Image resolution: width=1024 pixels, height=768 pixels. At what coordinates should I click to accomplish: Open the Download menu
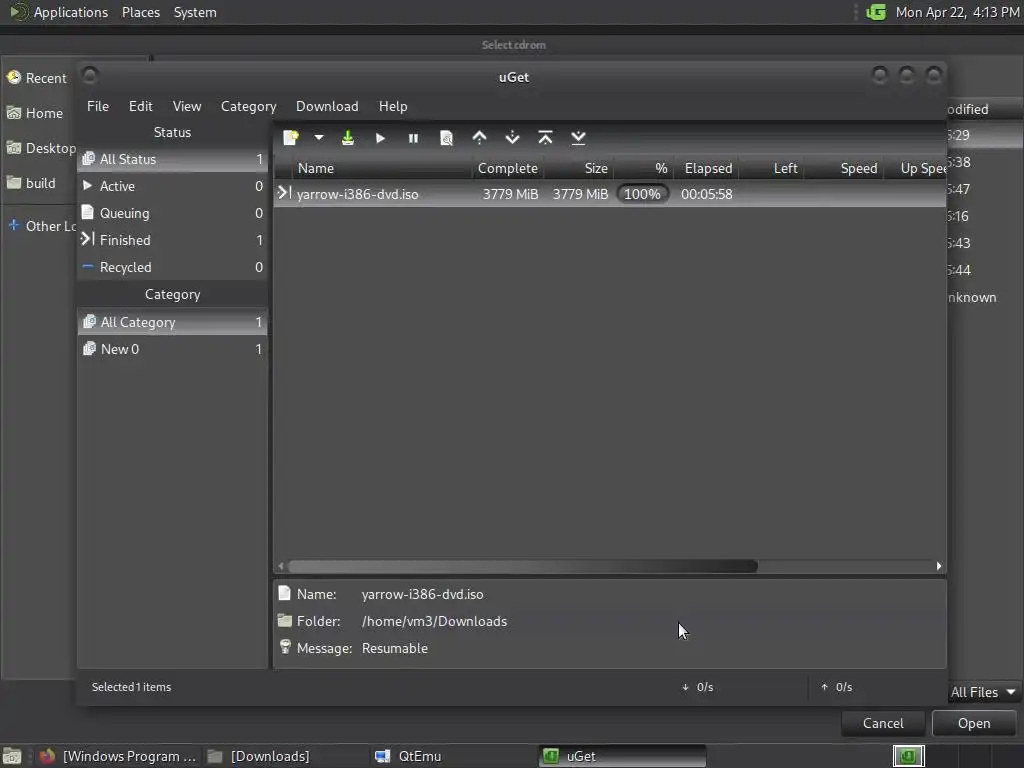click(327, 106)
